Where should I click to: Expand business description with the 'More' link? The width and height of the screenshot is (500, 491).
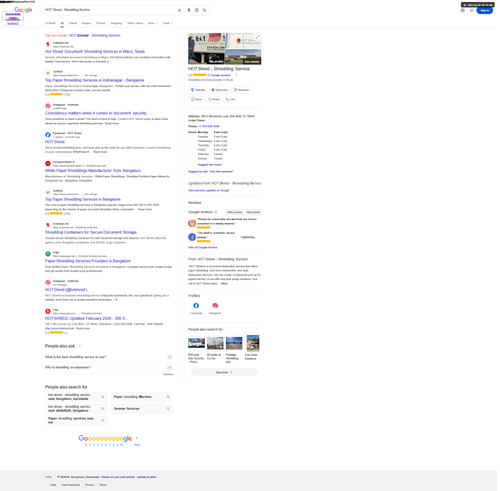224,284
